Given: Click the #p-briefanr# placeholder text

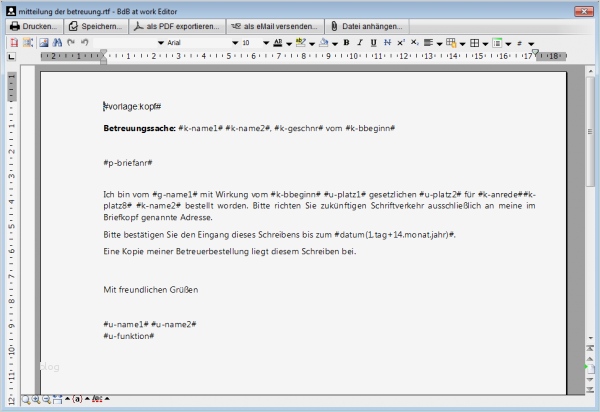Looking at the screenshot, I should point(128,163).
